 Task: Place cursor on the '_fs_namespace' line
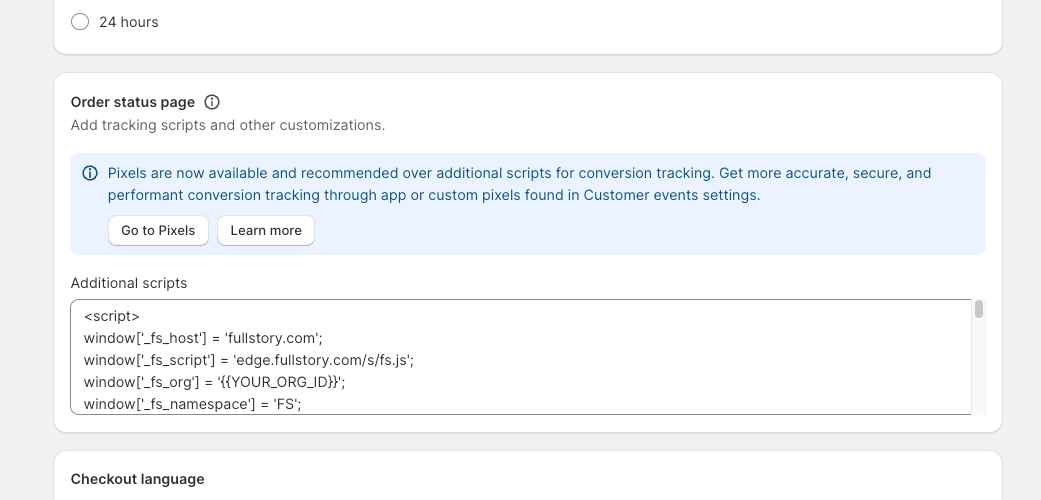click(193, 404)
